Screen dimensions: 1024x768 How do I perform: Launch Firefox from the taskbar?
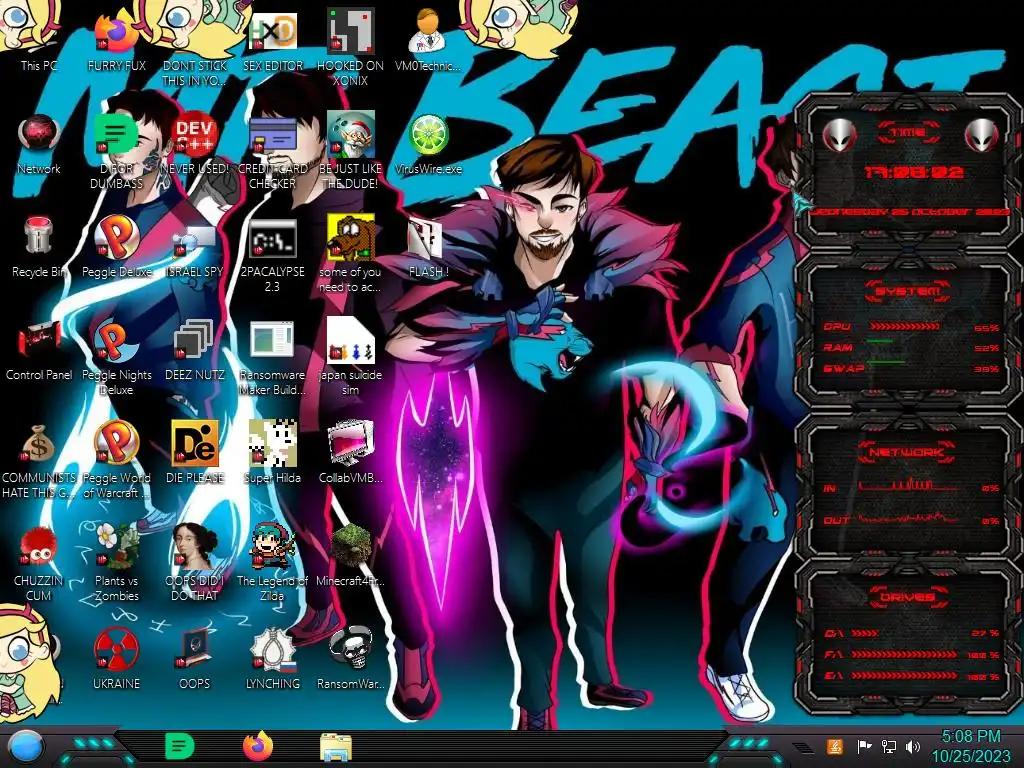tap(258, 746)
